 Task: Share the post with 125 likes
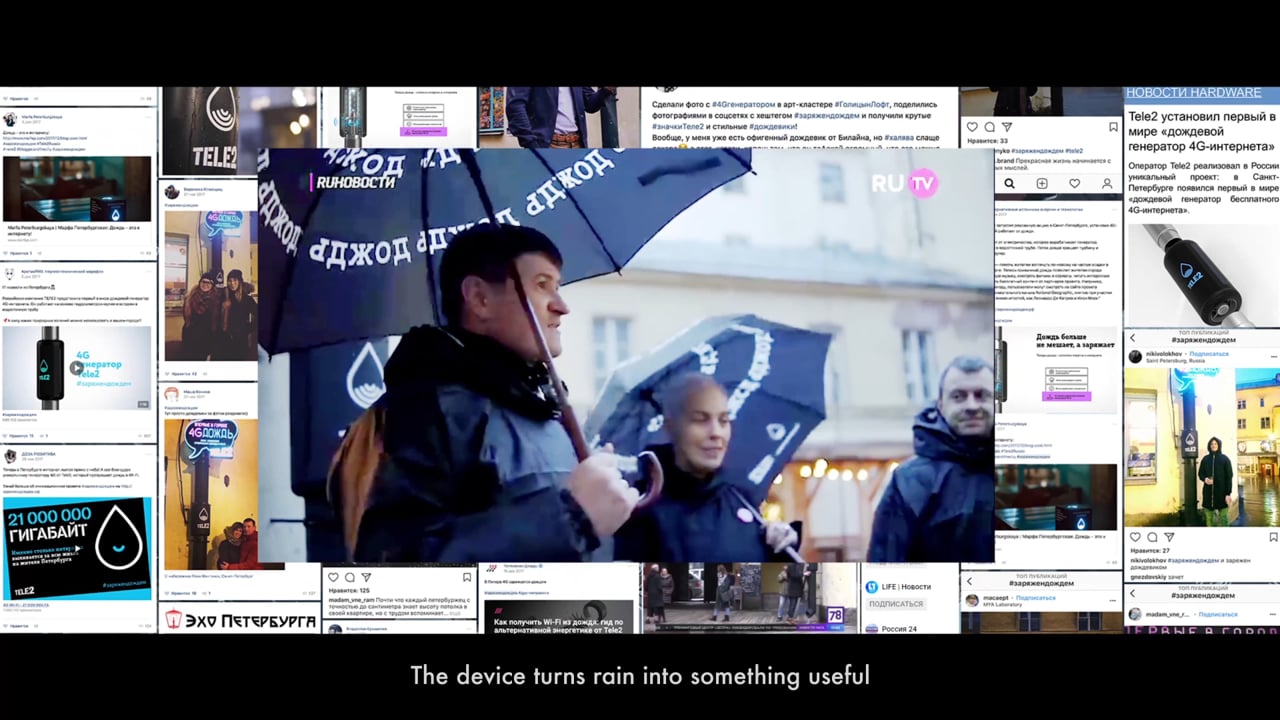tap(366, 577)
